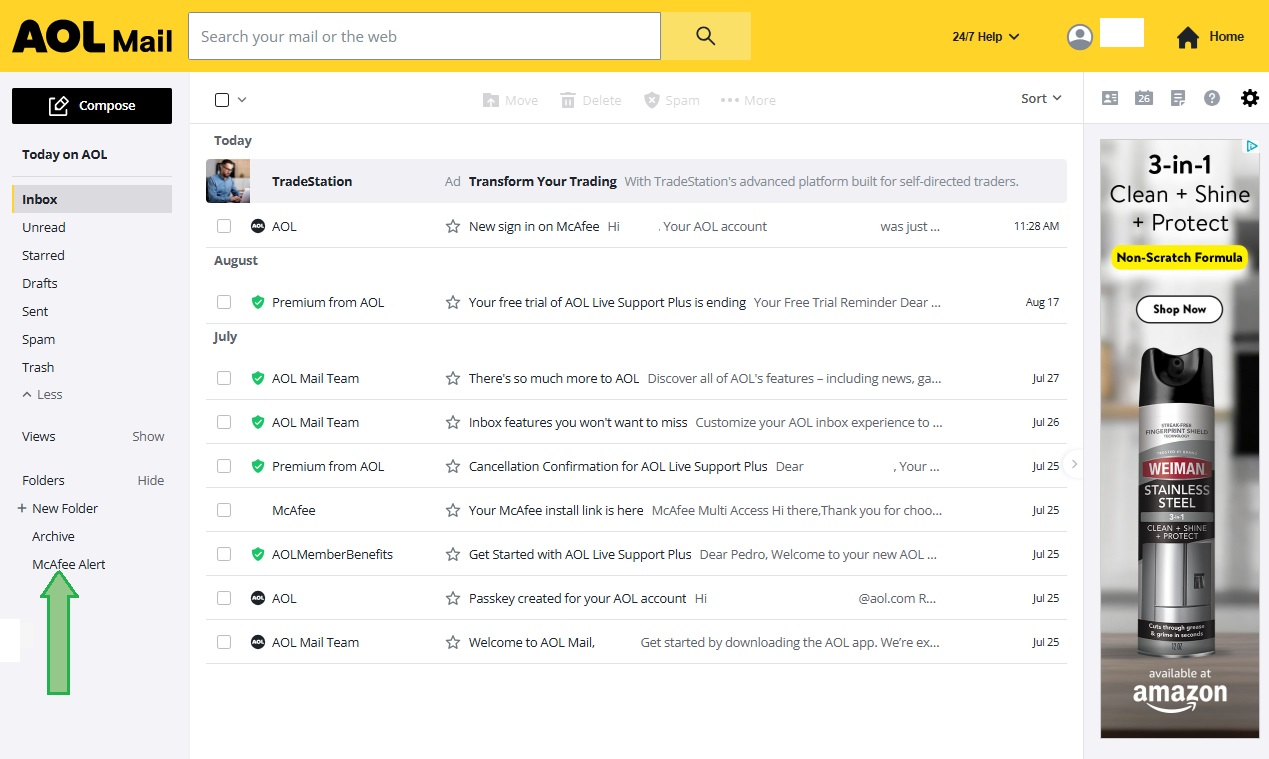Open the Trash folder
The height and width of the screenshot is (759, 1269).
38,367
